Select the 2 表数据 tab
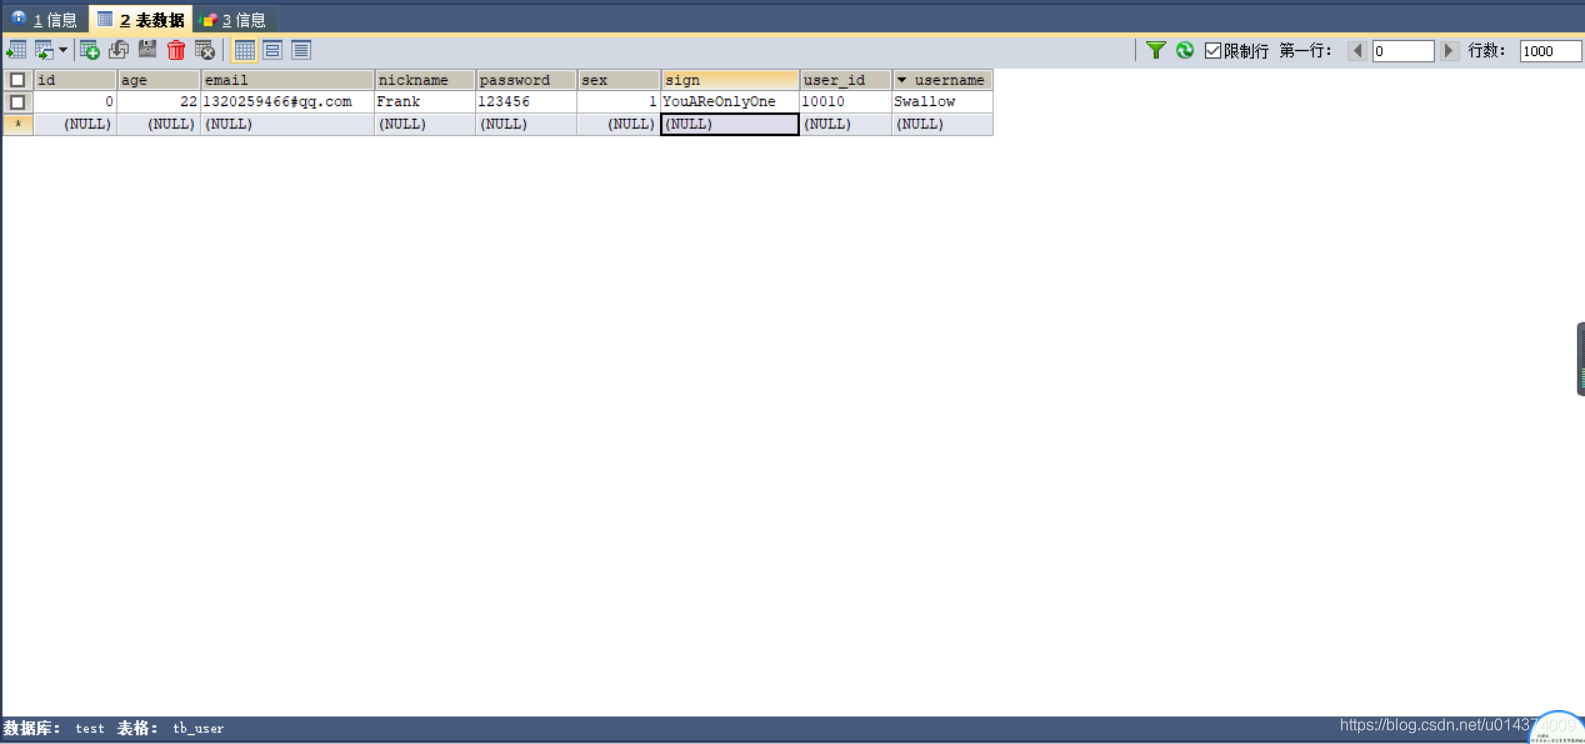This screenshot has height=744, width=1585. point(141,19)
